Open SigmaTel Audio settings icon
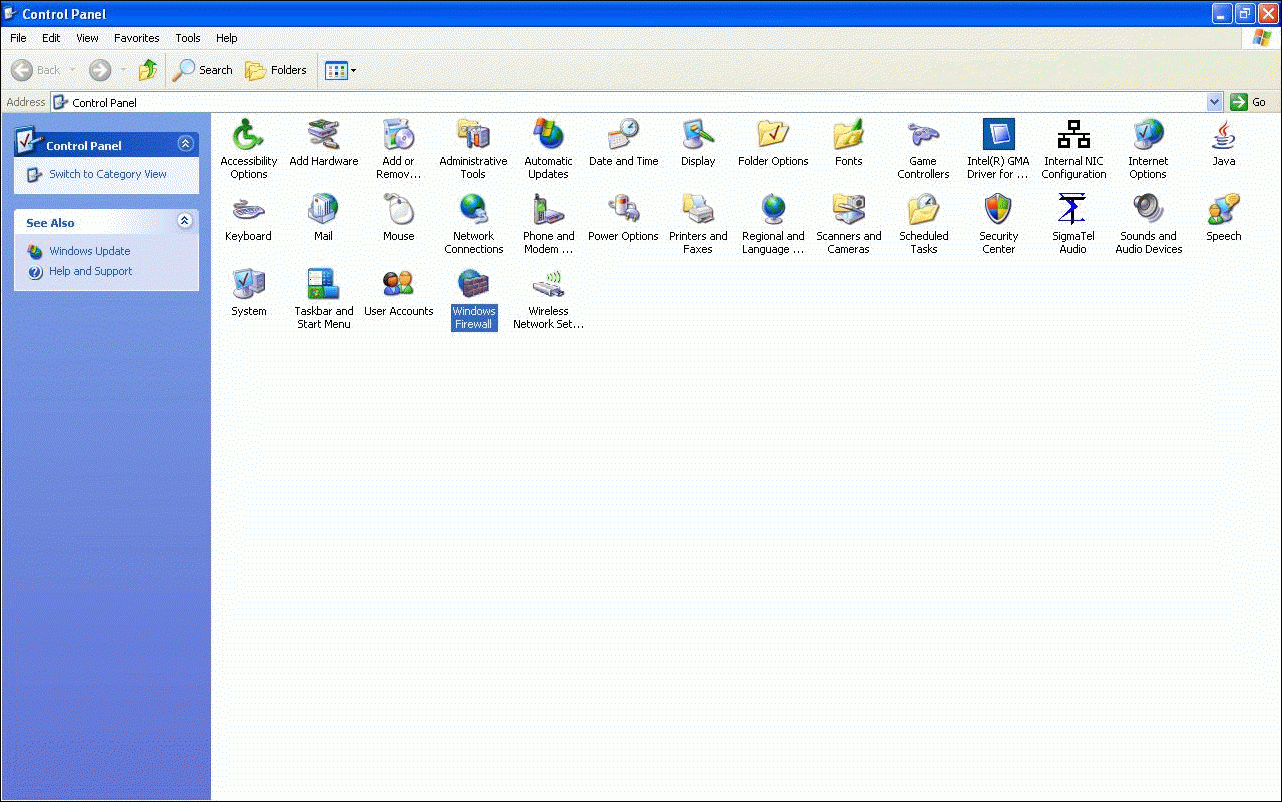Screen dimensions: 1282x802 pyautogui.click(x=1072, y=210)
